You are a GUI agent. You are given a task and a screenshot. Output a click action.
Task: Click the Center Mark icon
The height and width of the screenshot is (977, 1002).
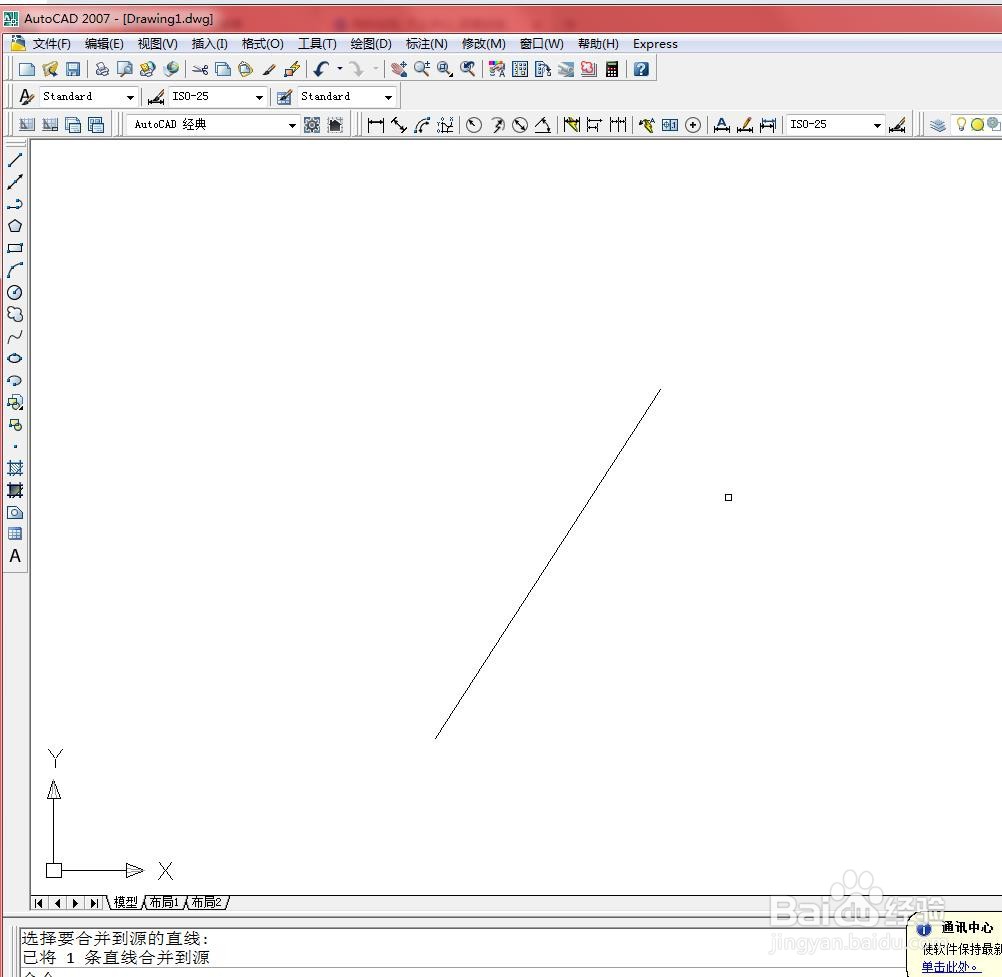[693, 125]
